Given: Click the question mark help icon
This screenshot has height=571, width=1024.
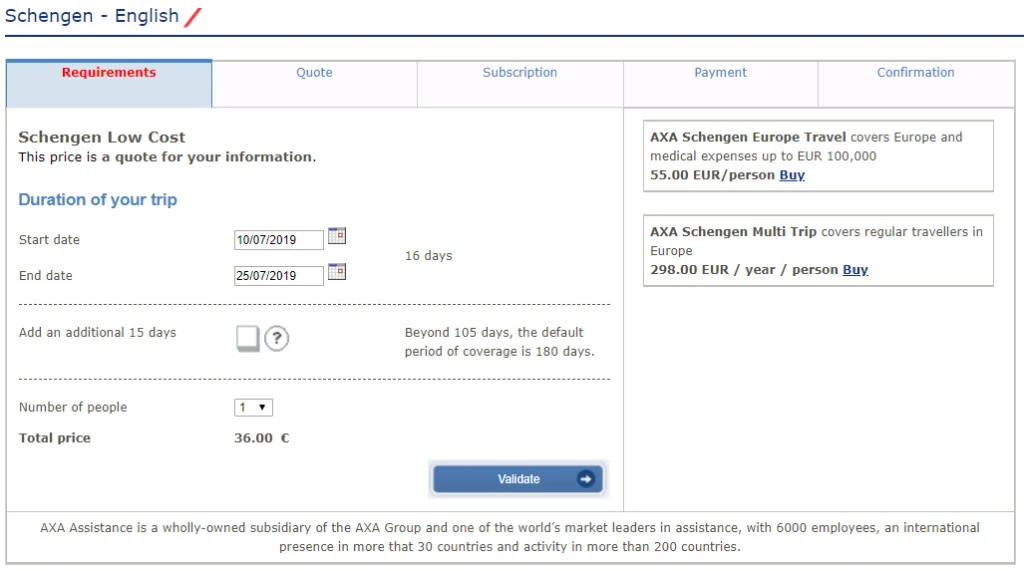Looking at the screenshot, I should tap(277, 339).
